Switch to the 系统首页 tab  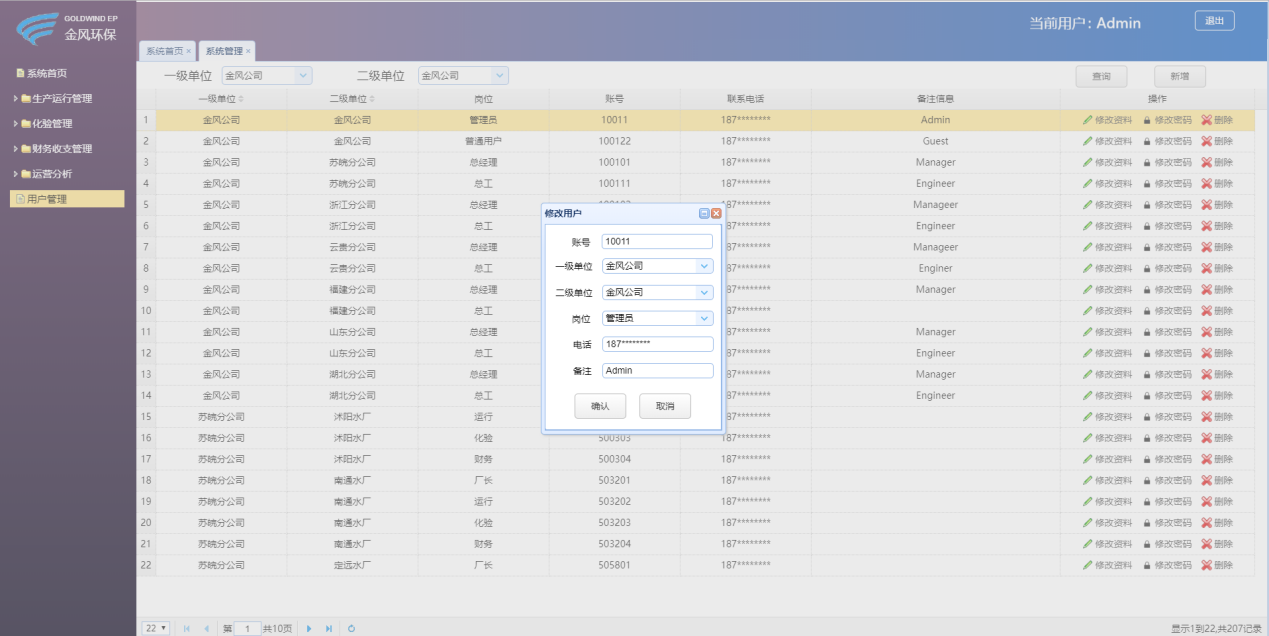tap(165, 51)
